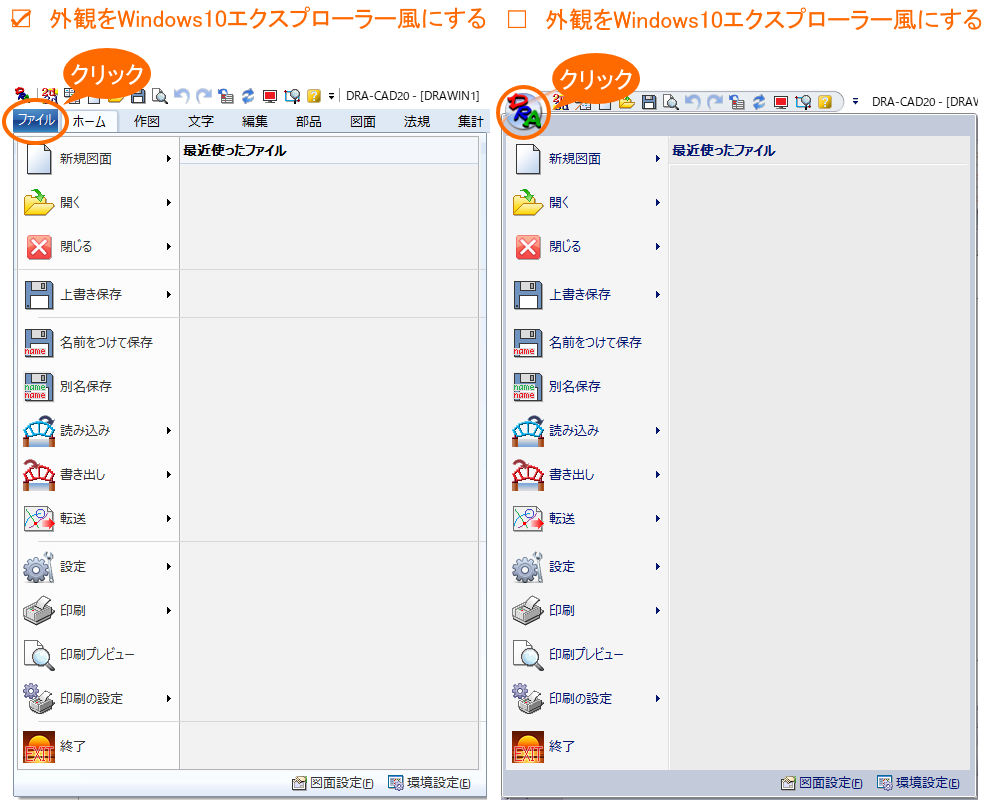Click the 環境設定 button in the left window
The height and width of the screenshot is (800, 1000).
tap(429, 783)
